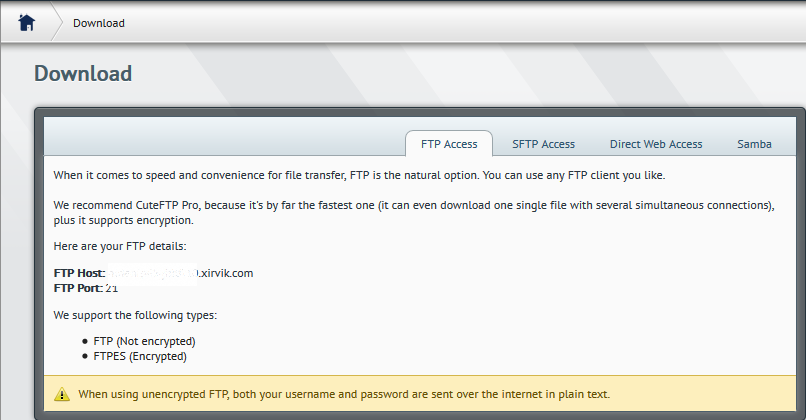Click the breadcrumb chevron separator after home
This screenshot has height=420, width=806.
[57, 23]
